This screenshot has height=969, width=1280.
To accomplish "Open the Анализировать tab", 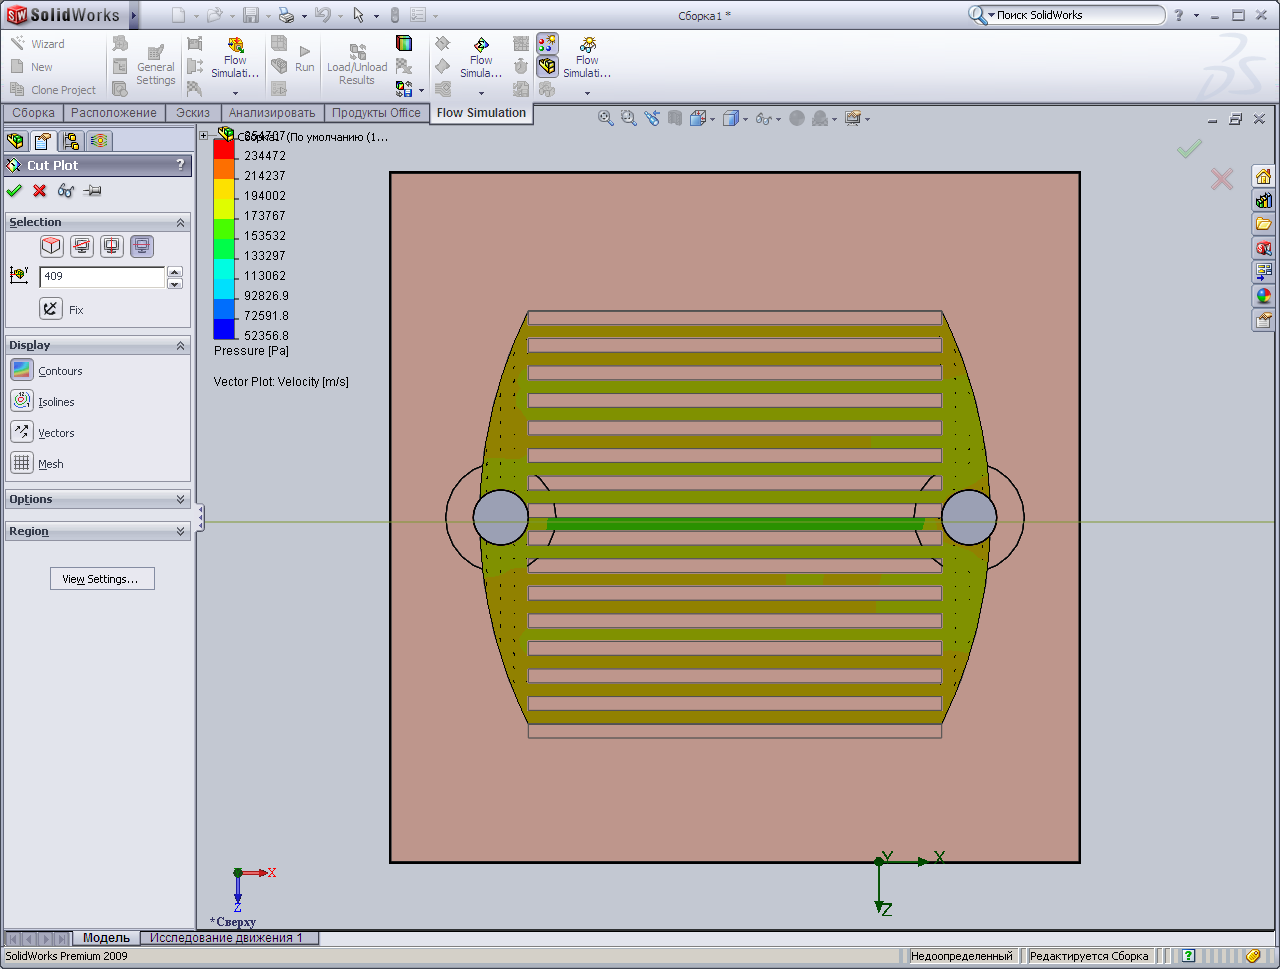I will tap(272, 113).
